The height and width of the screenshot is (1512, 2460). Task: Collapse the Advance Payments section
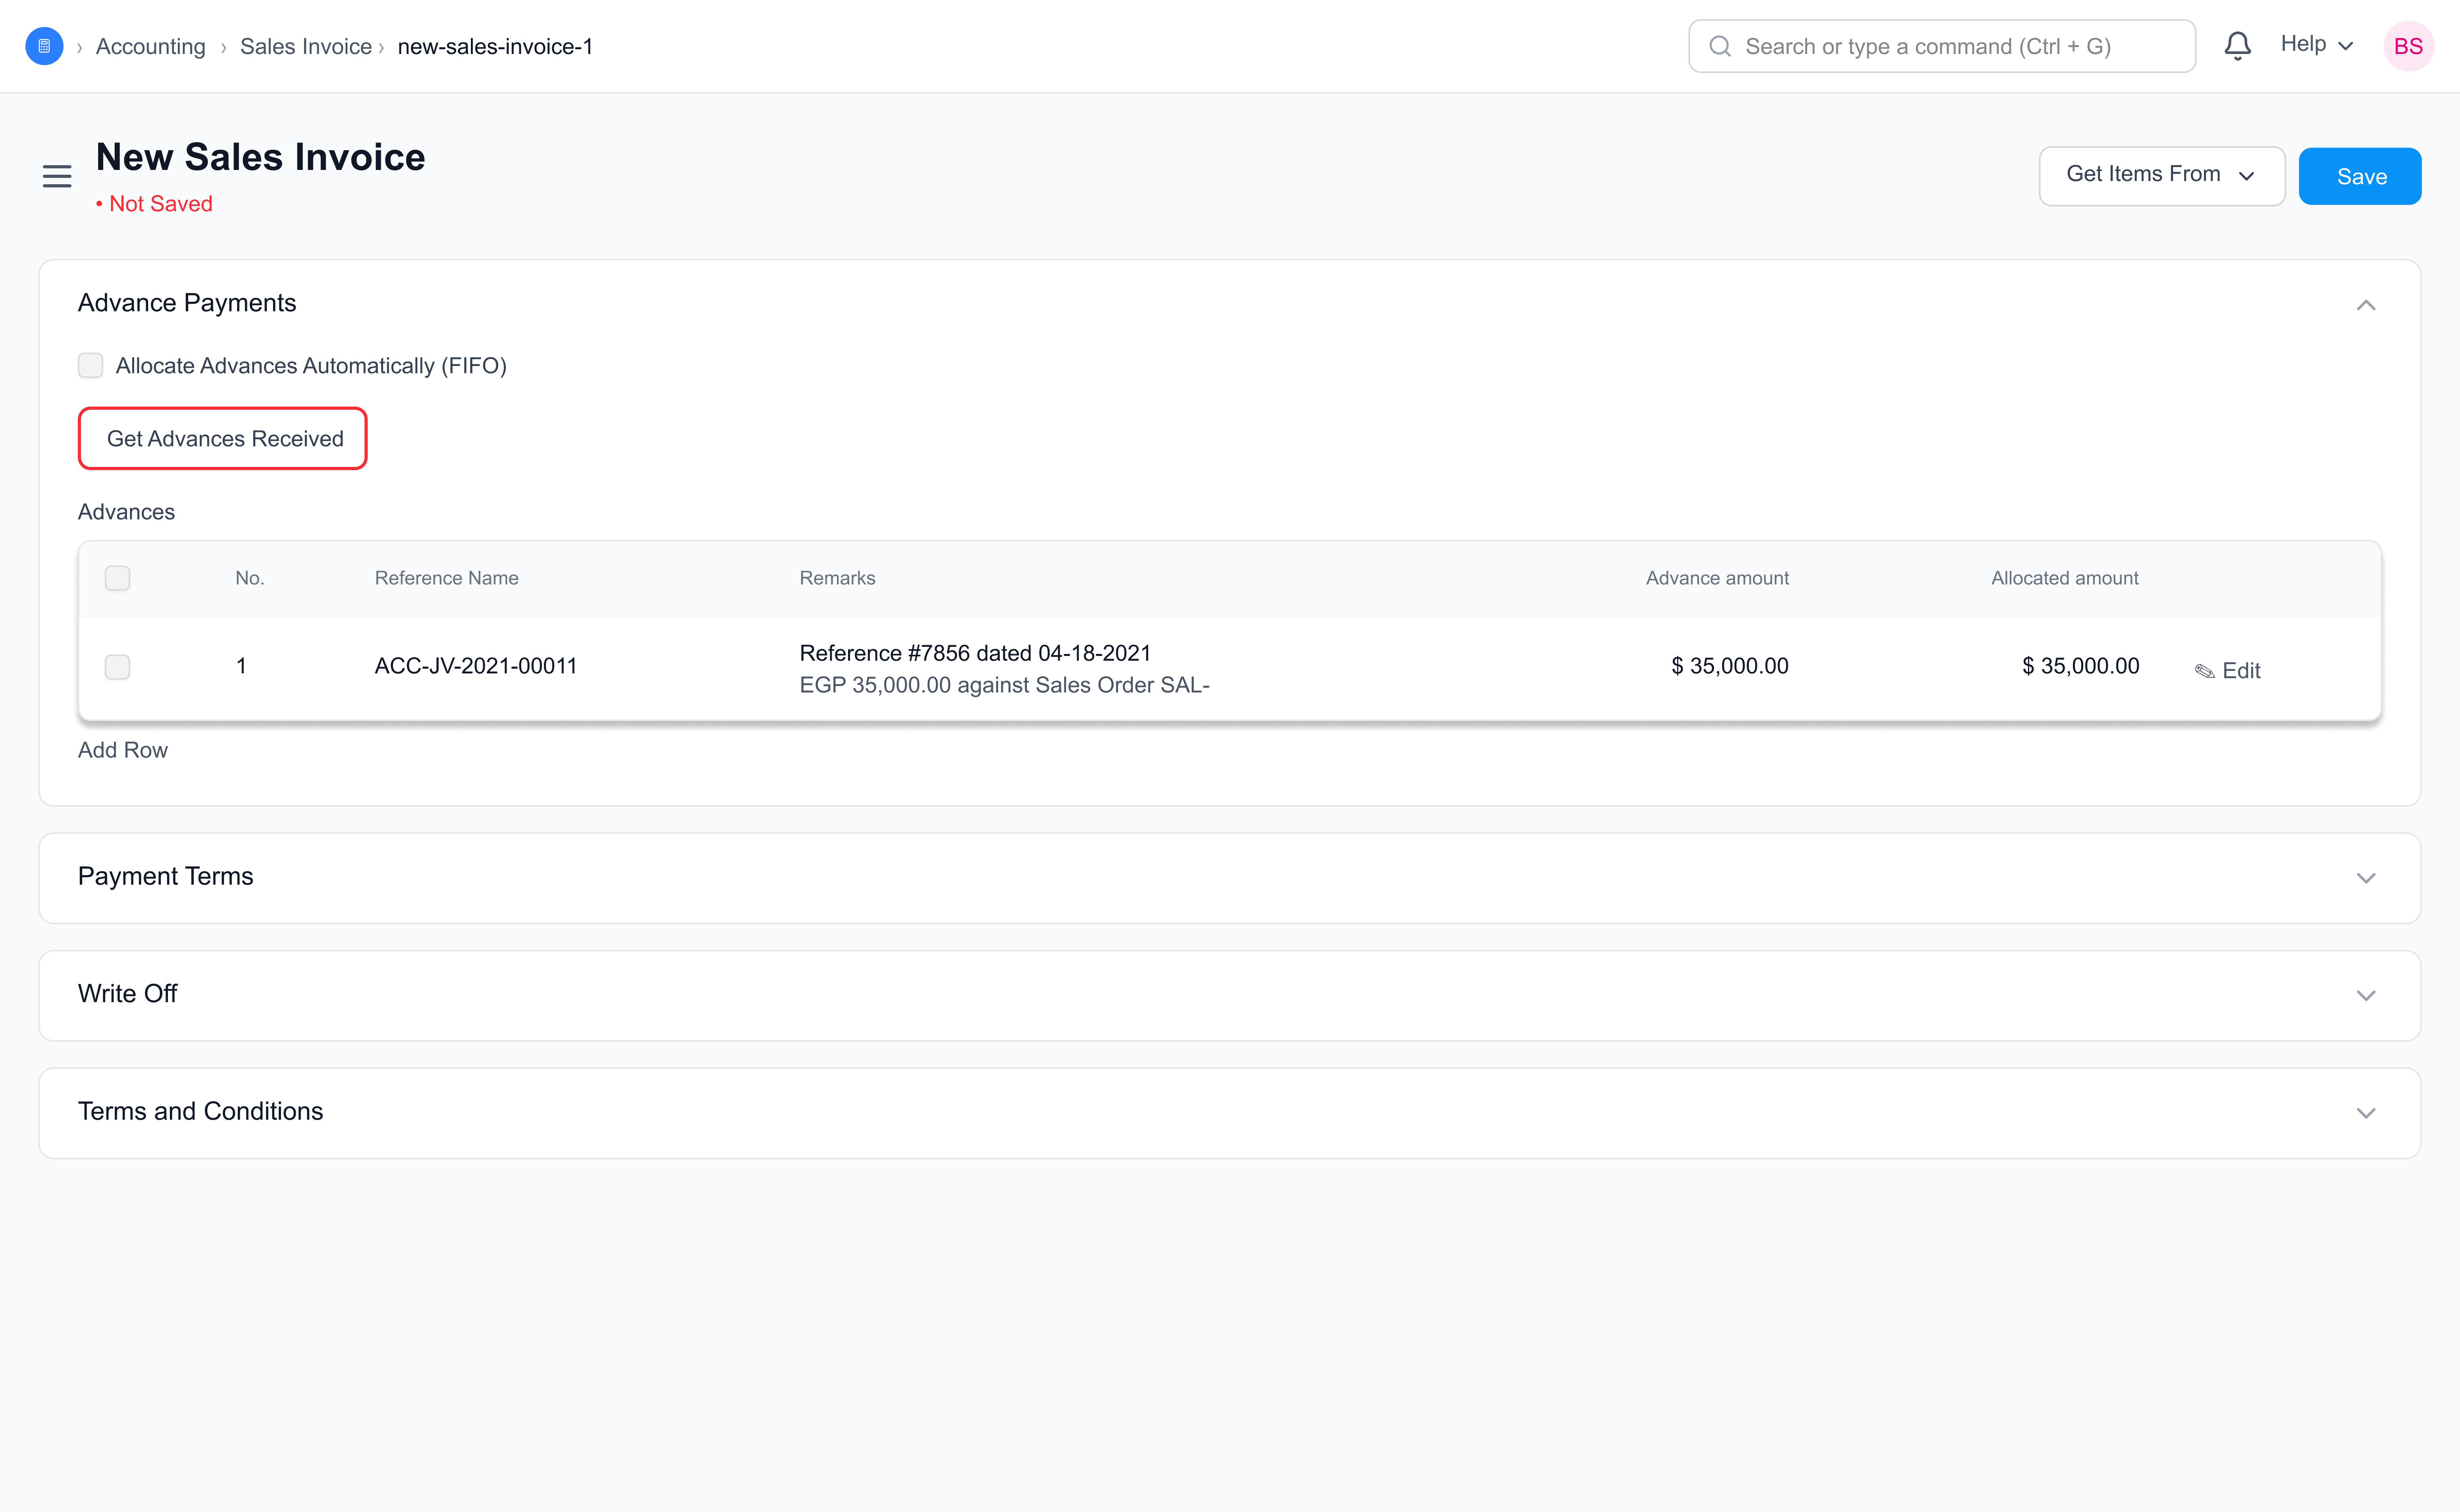pyautogui.click(x=2366, y=305)
